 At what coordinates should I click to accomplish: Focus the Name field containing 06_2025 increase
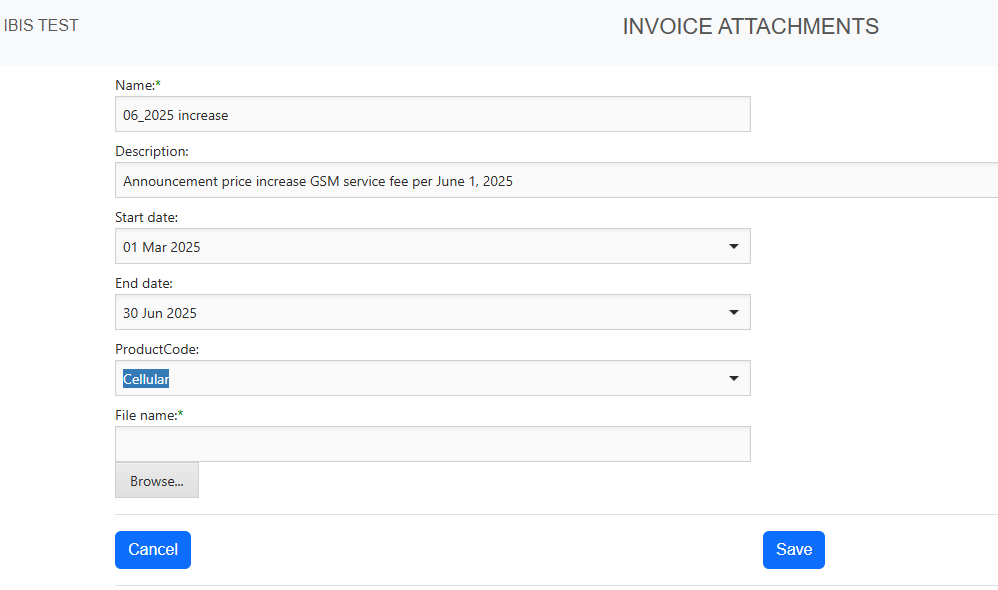click(x=432, y=115)
